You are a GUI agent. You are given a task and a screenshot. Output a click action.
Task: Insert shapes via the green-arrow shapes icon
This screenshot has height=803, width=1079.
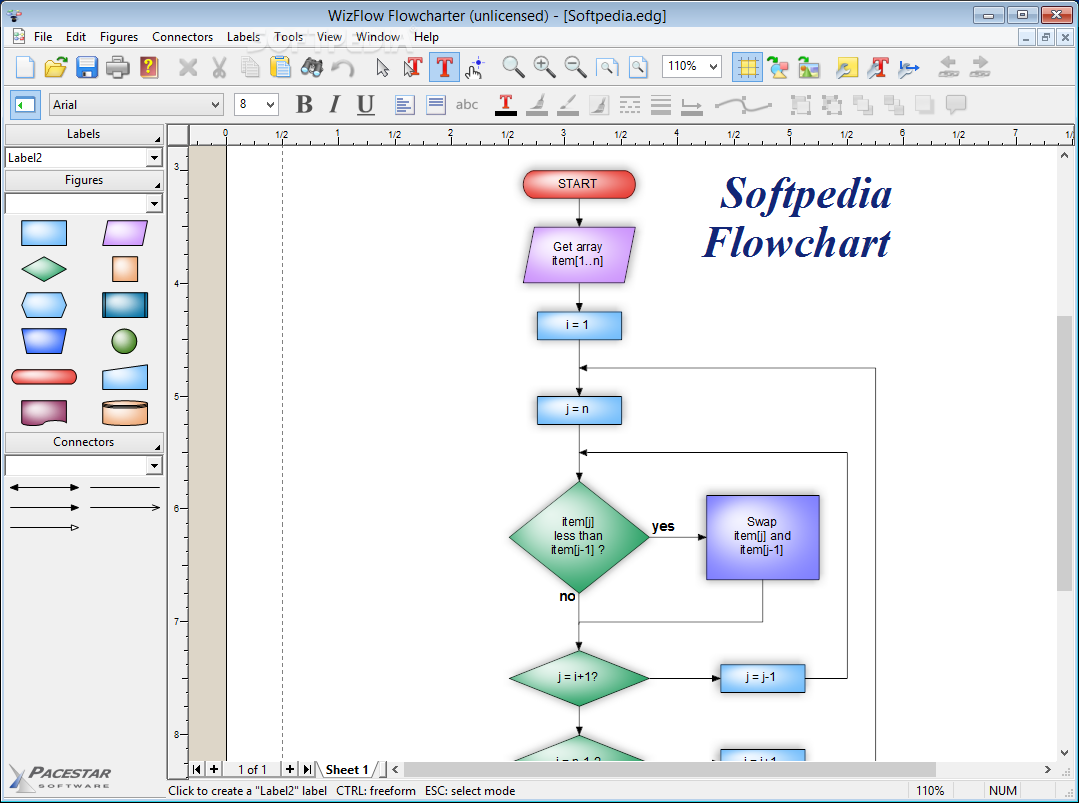(778, 67)
